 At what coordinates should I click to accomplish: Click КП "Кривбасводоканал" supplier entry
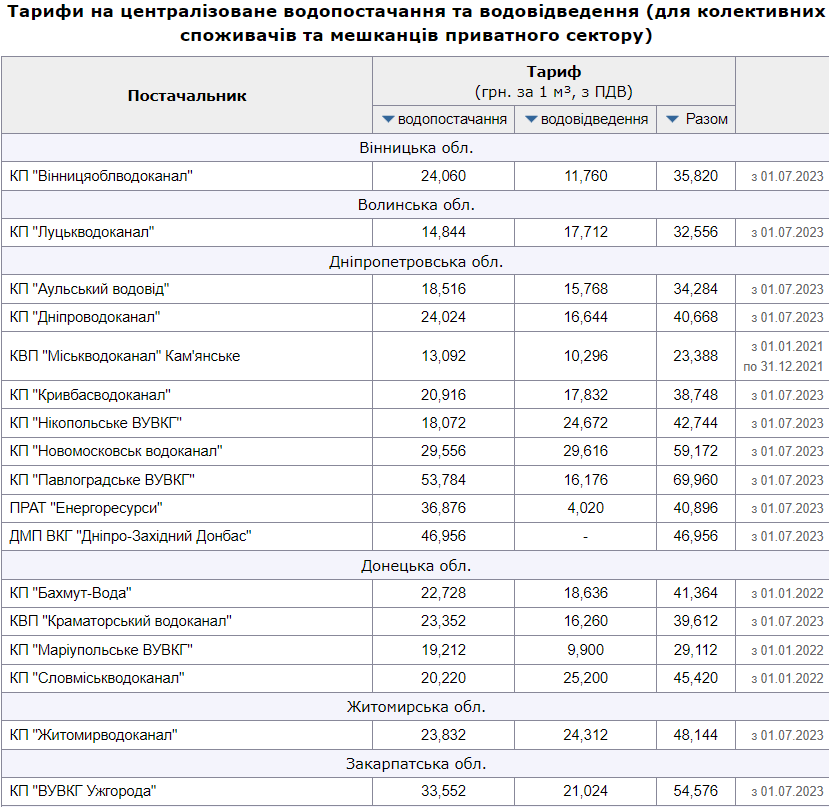click(x=91, y=395)
